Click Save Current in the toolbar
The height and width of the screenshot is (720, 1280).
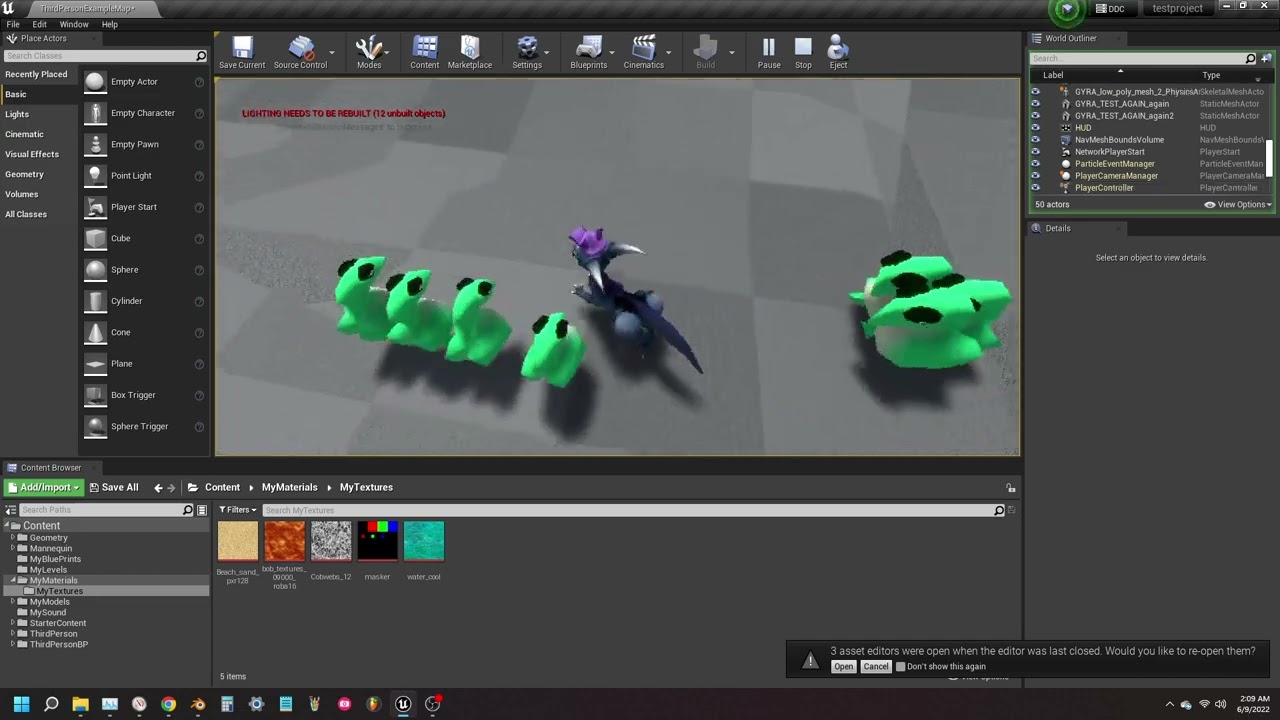point(242,52)
